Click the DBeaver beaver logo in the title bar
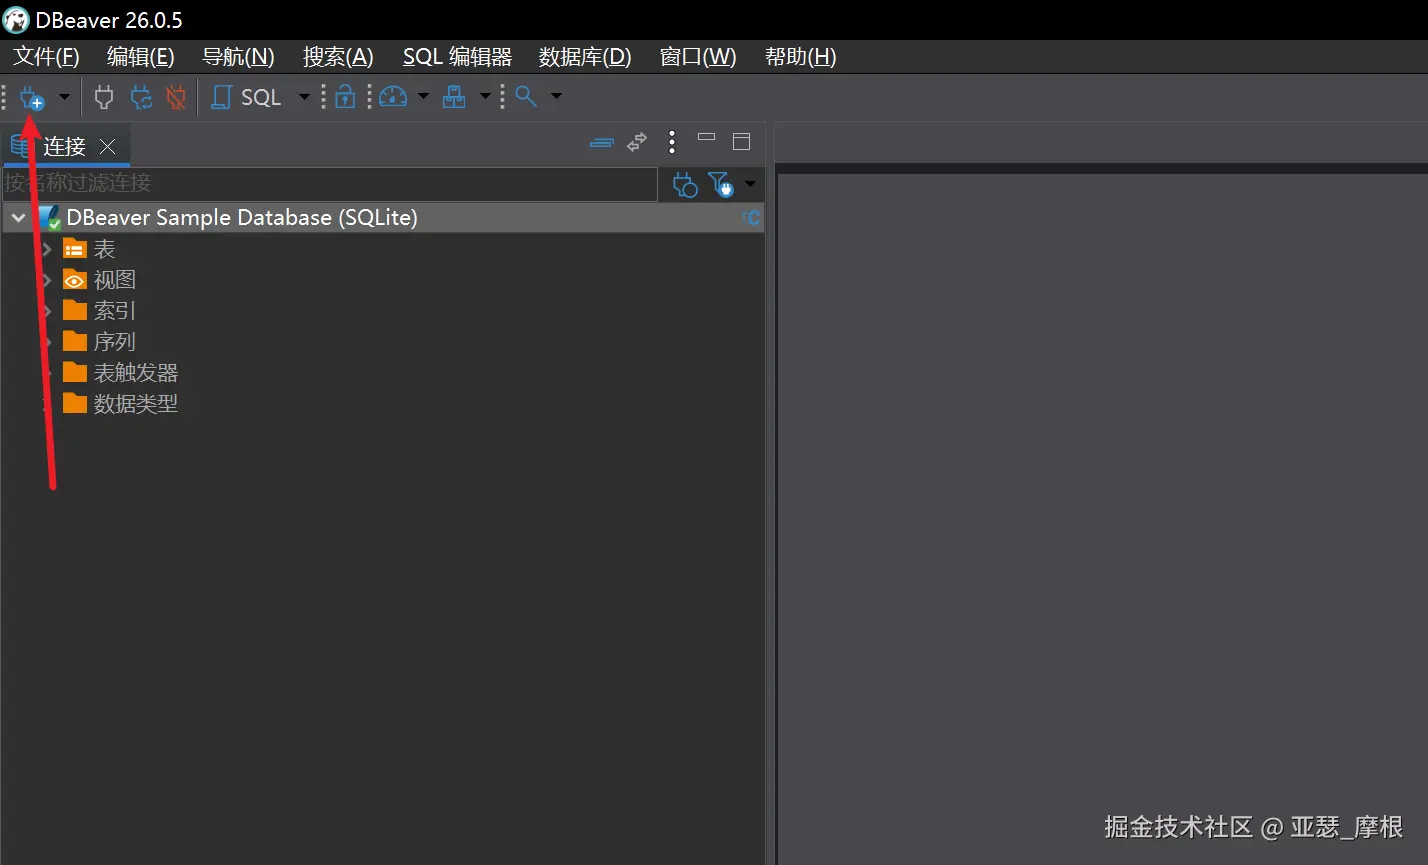Image resolution: width=1428 pixels, height=865 pixels. [16, 20]
